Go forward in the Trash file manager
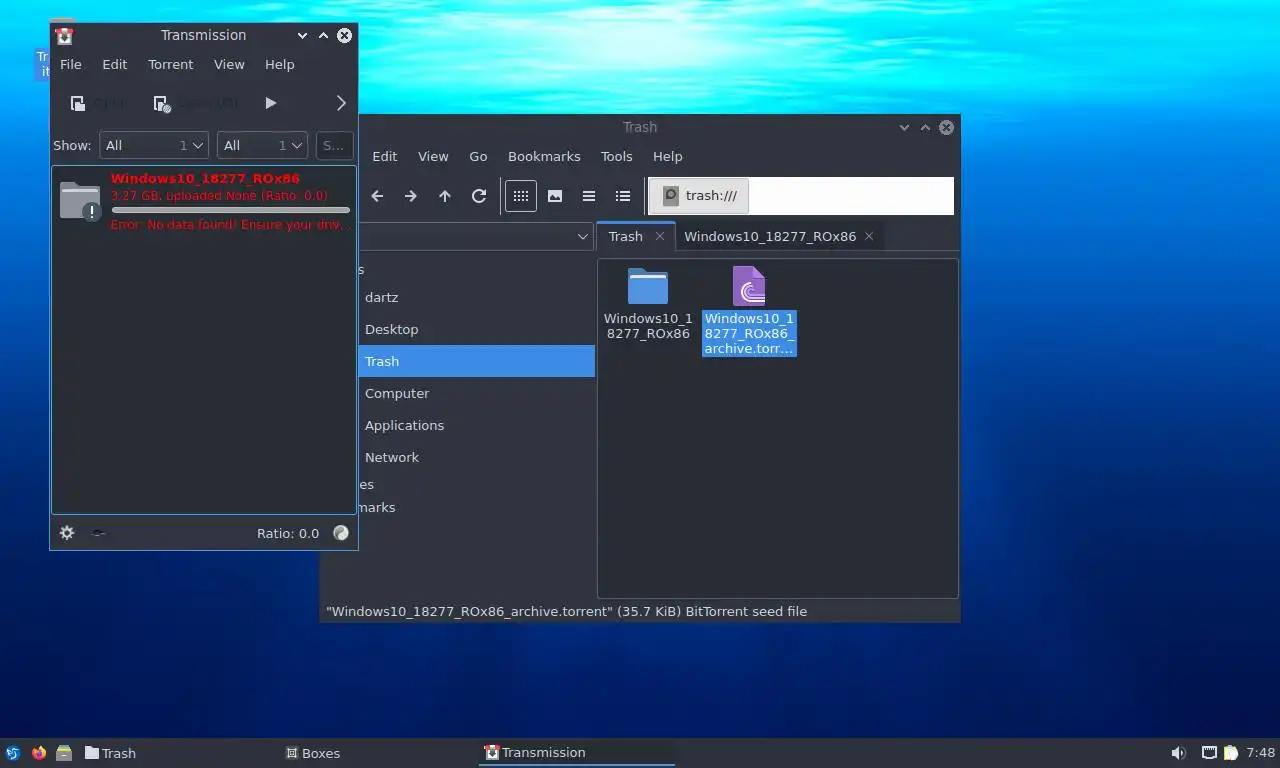Screen dimensions: 1280x768 click(411, 196)
